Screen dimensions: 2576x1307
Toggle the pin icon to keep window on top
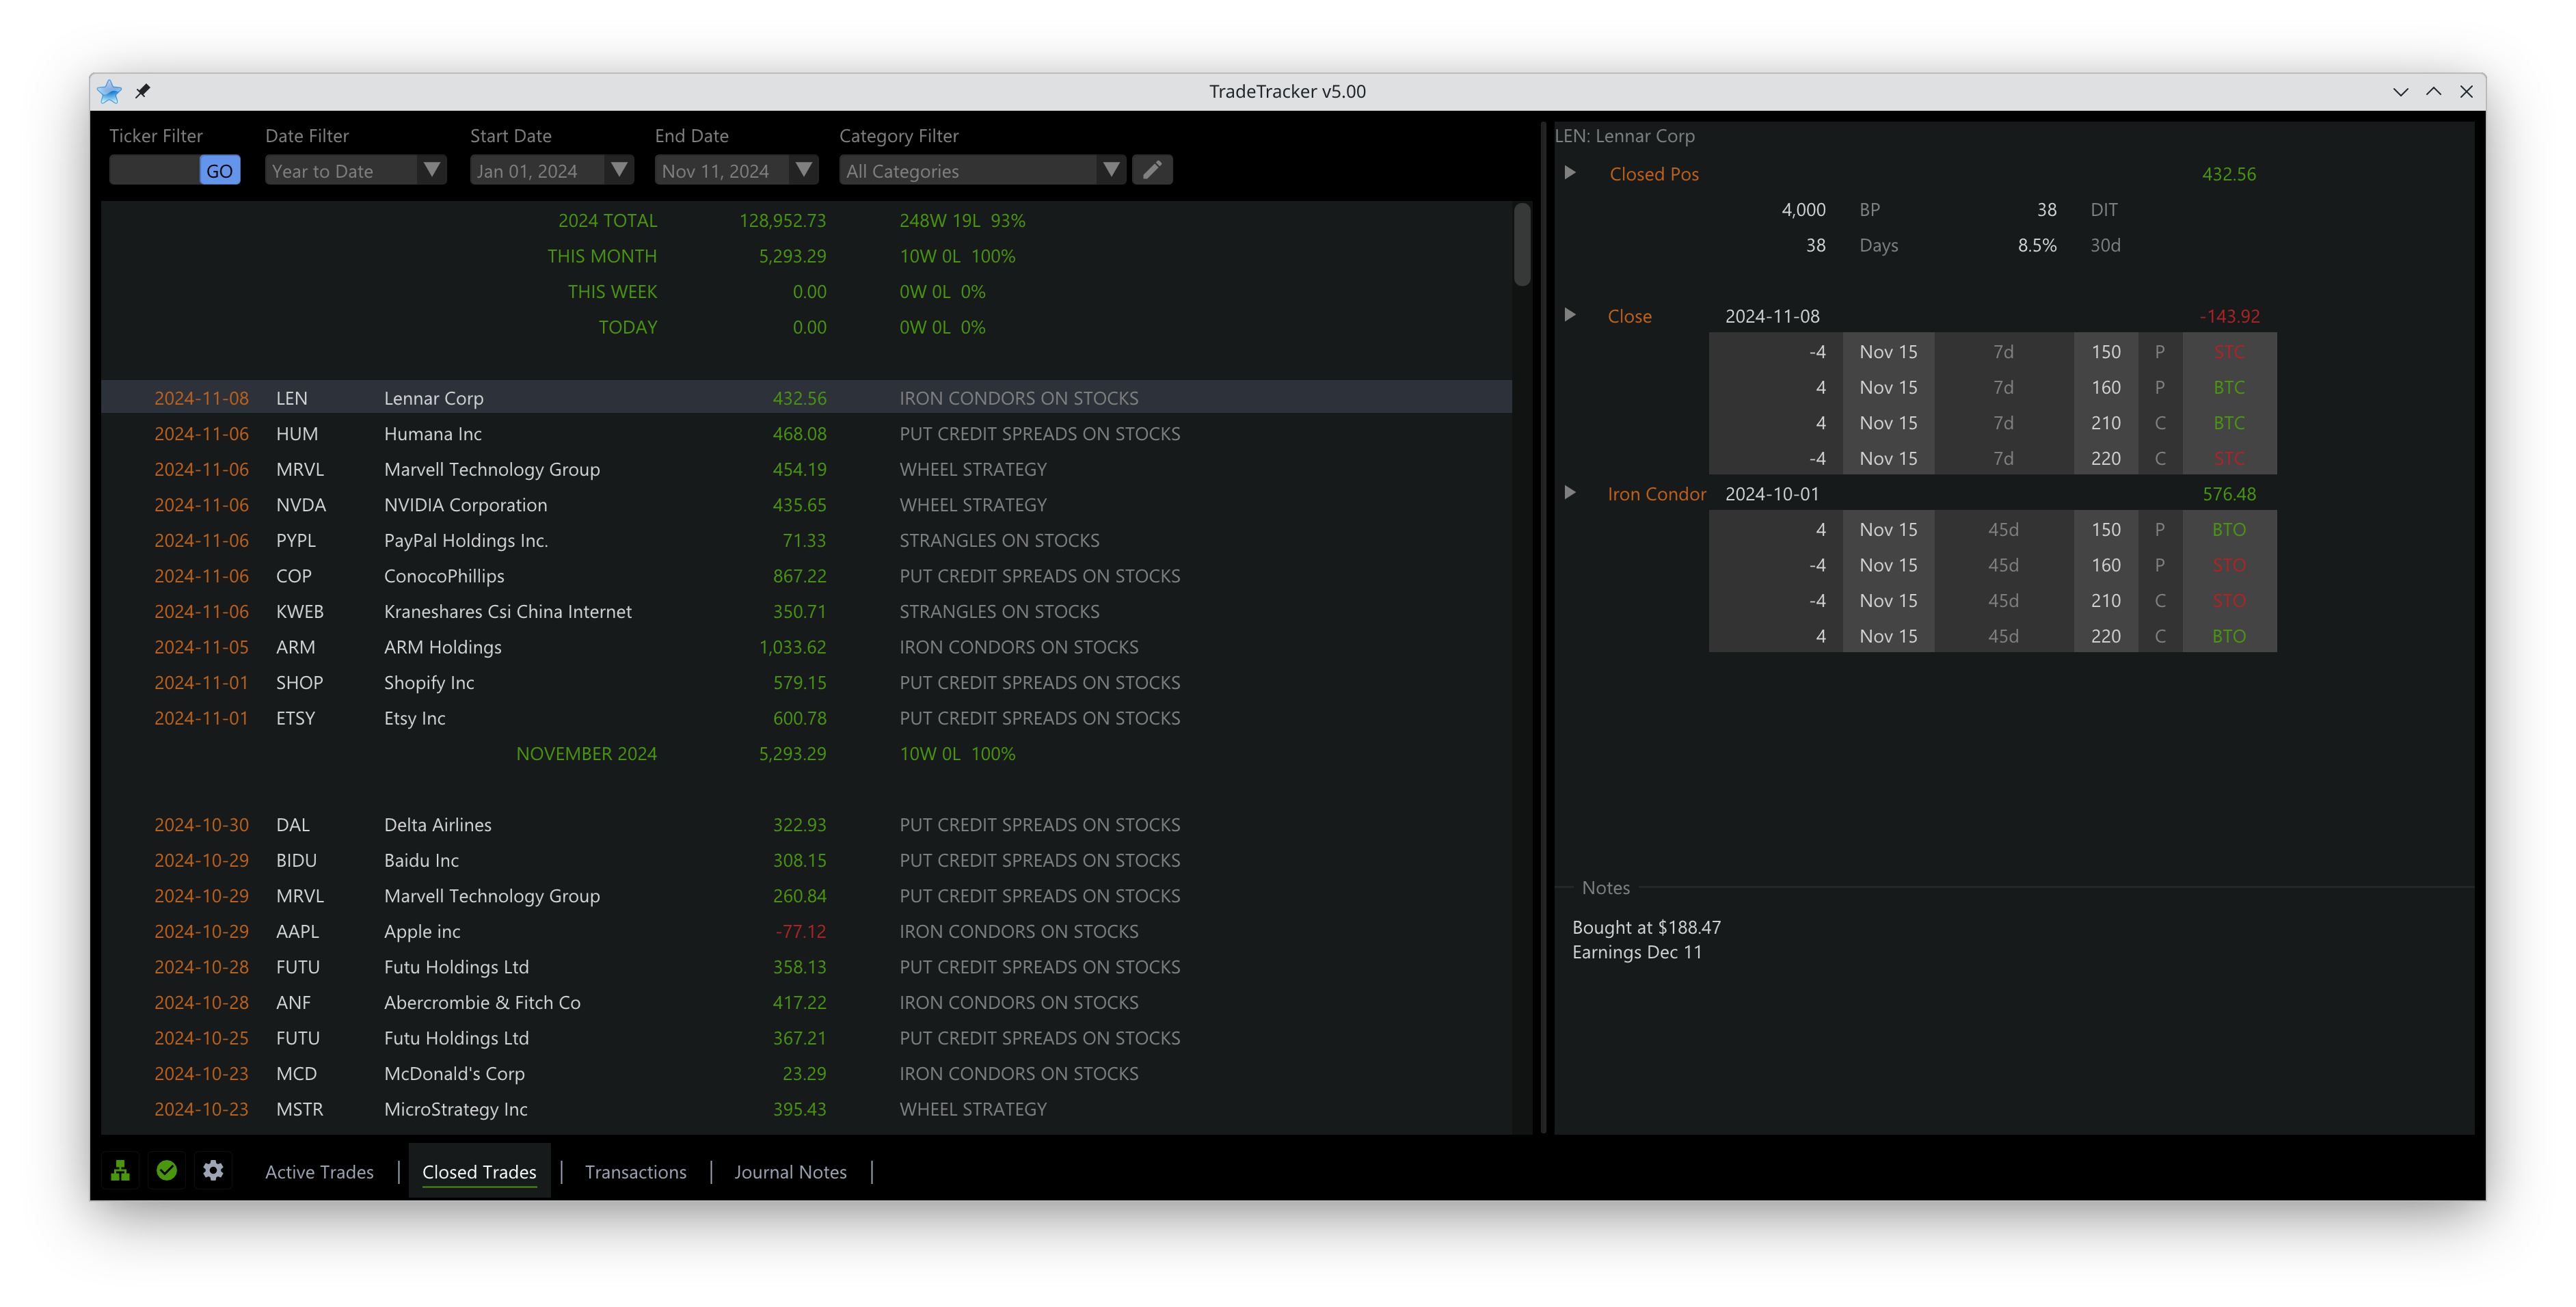tap(143, 91)
